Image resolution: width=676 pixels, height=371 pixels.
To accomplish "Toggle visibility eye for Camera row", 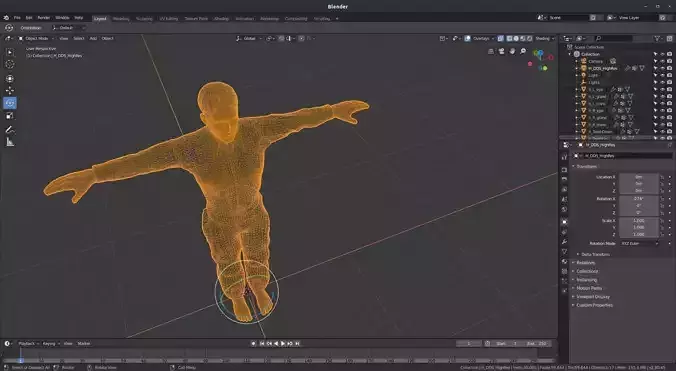I will (663, 61).
